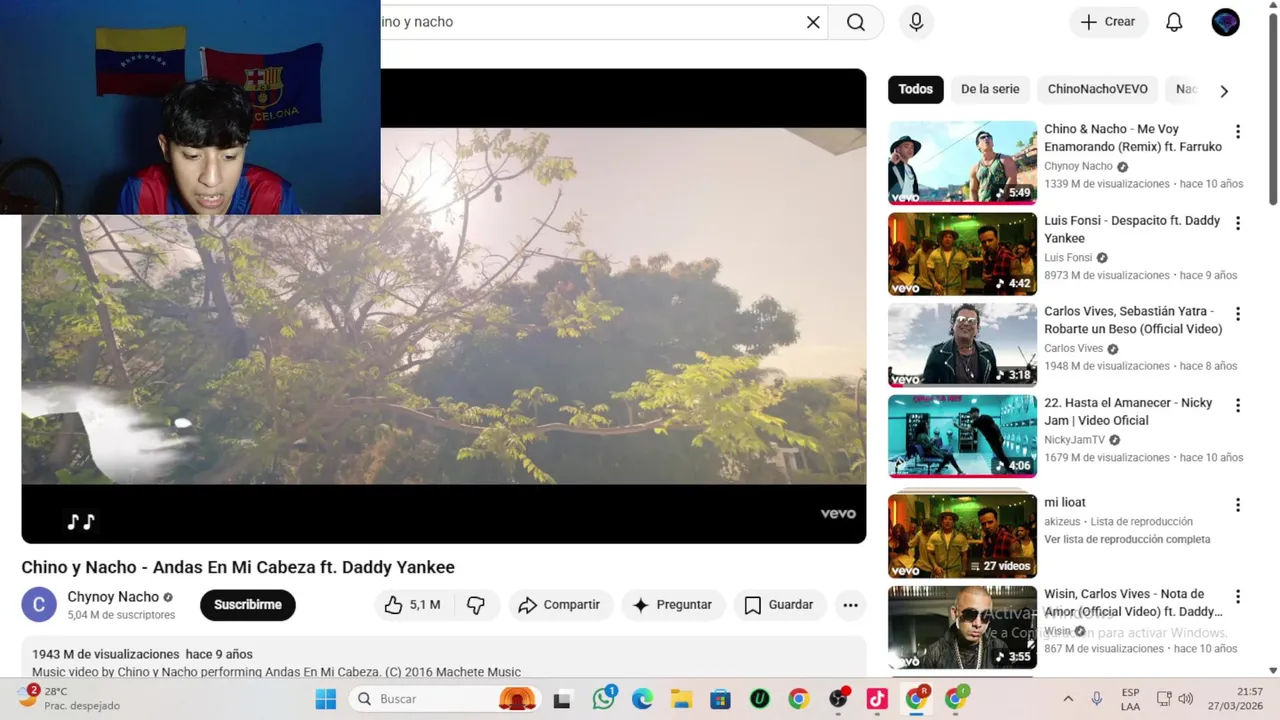Image resolution: width=1280 pixels, height=720 pixels.
Task: Subscribe with the Suscribirme button
Action: 248,605
